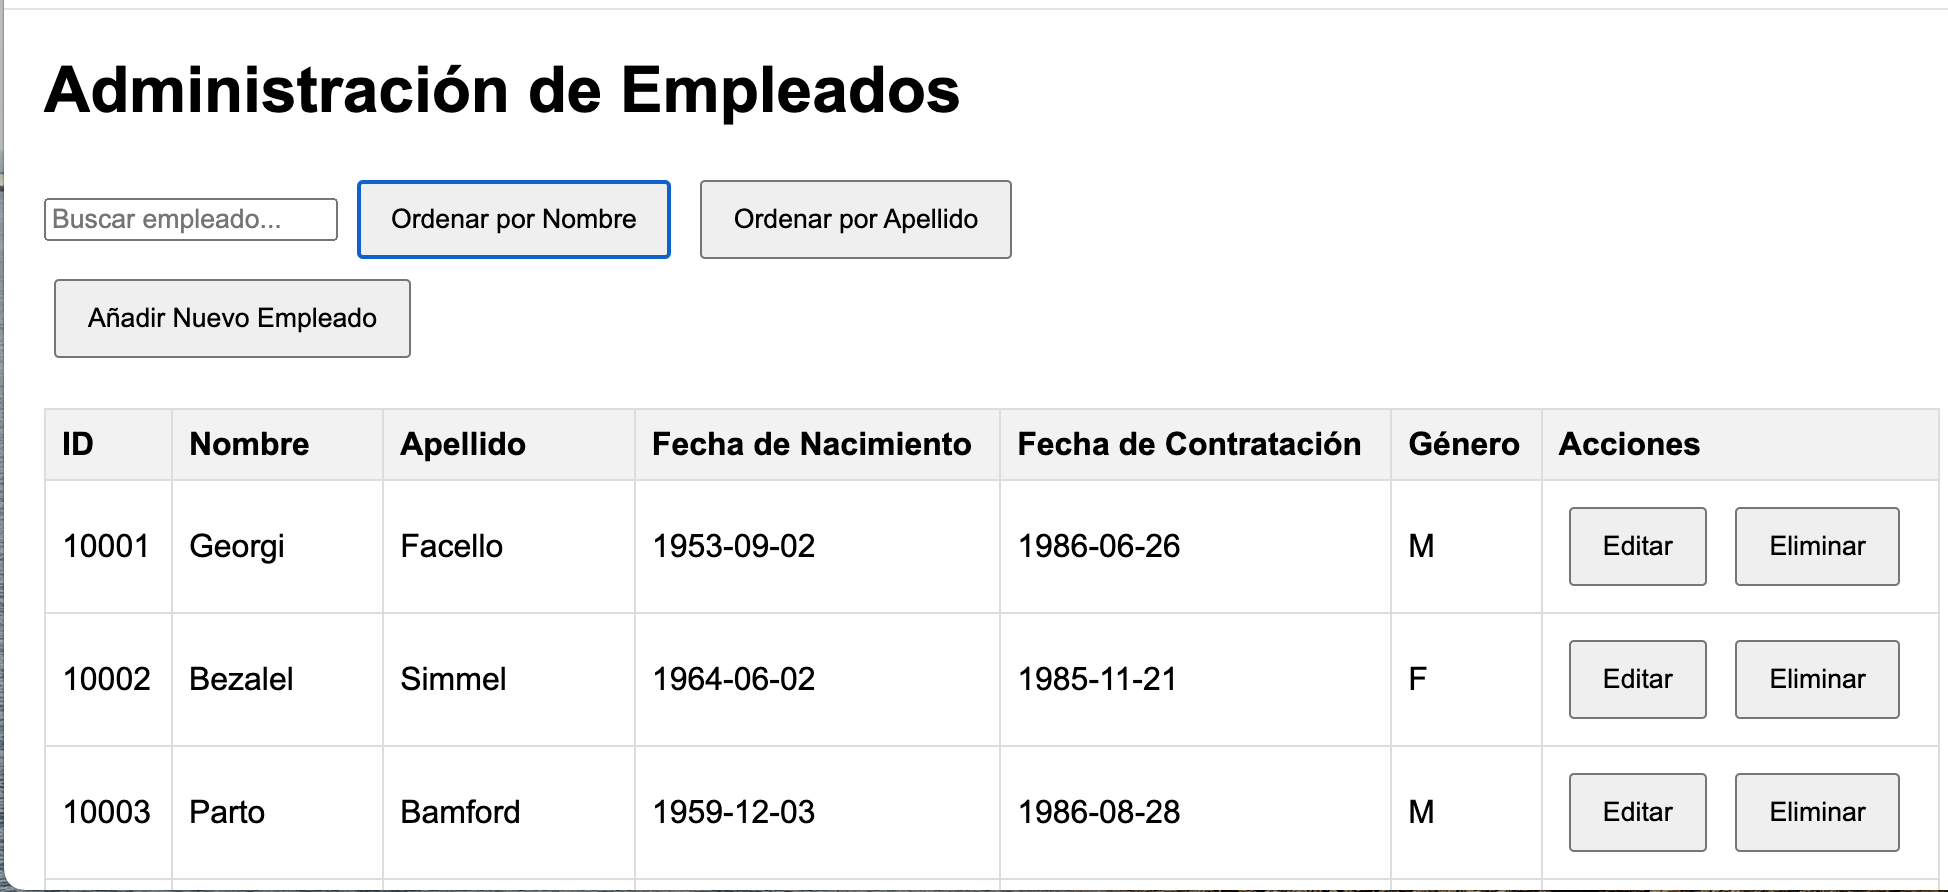Click the 'Ordenar por Apellido' button
The image size is (1948, 892).
[855, 219]
